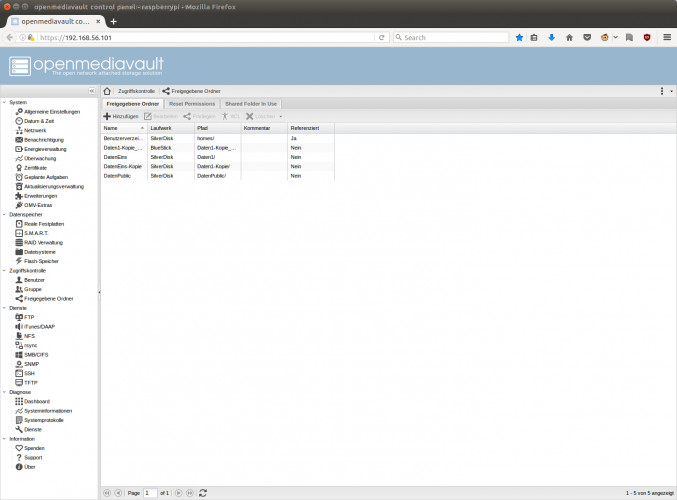Image resolution: width=677 pixels, height=500 pixels.
Task: Switch to Reset Permissions tab
Action: click(192, 104)
